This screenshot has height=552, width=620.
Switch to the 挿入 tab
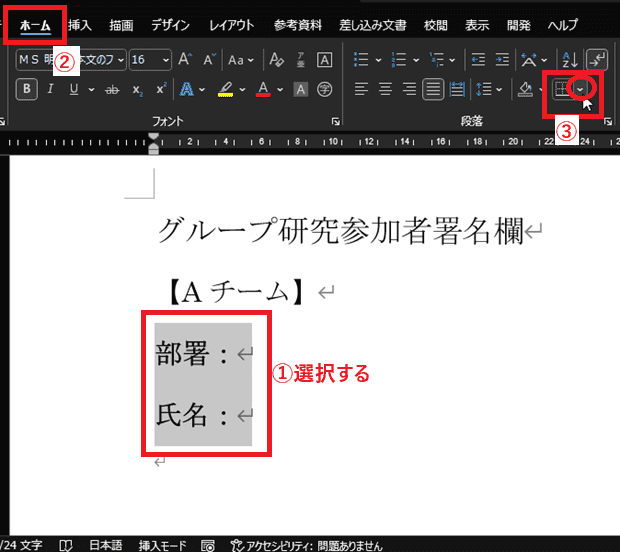tap(81, 24)
